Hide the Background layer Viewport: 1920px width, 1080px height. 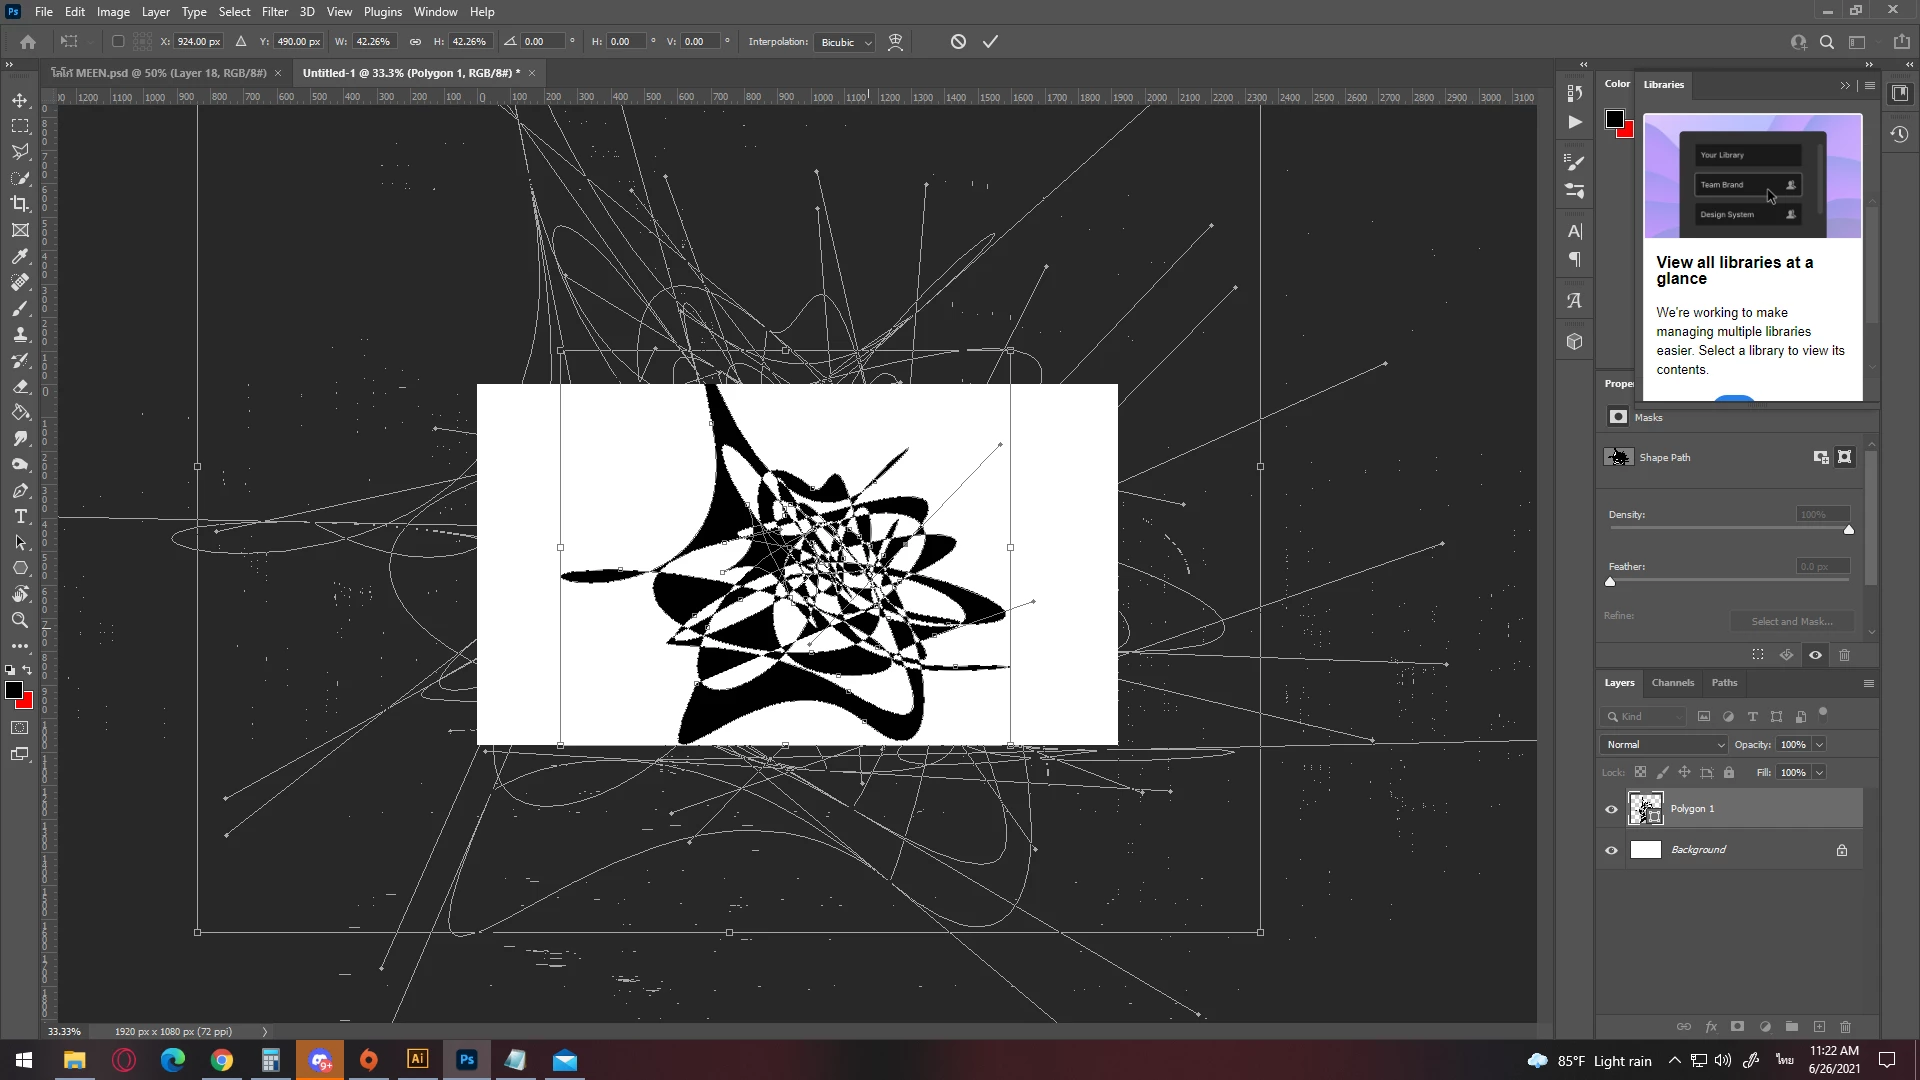pyautogui.click(x=1611, y=850)
